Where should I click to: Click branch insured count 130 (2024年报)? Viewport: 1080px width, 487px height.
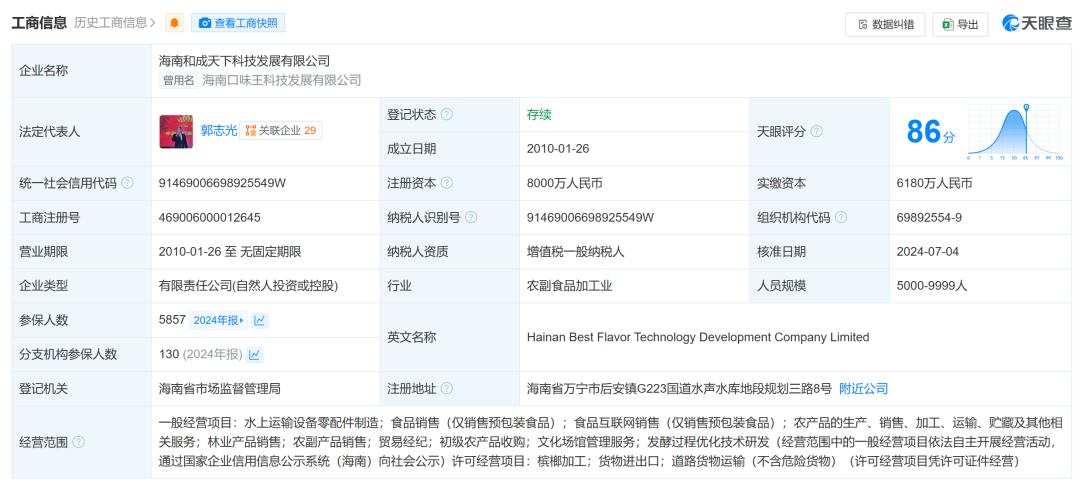(200, 355)
